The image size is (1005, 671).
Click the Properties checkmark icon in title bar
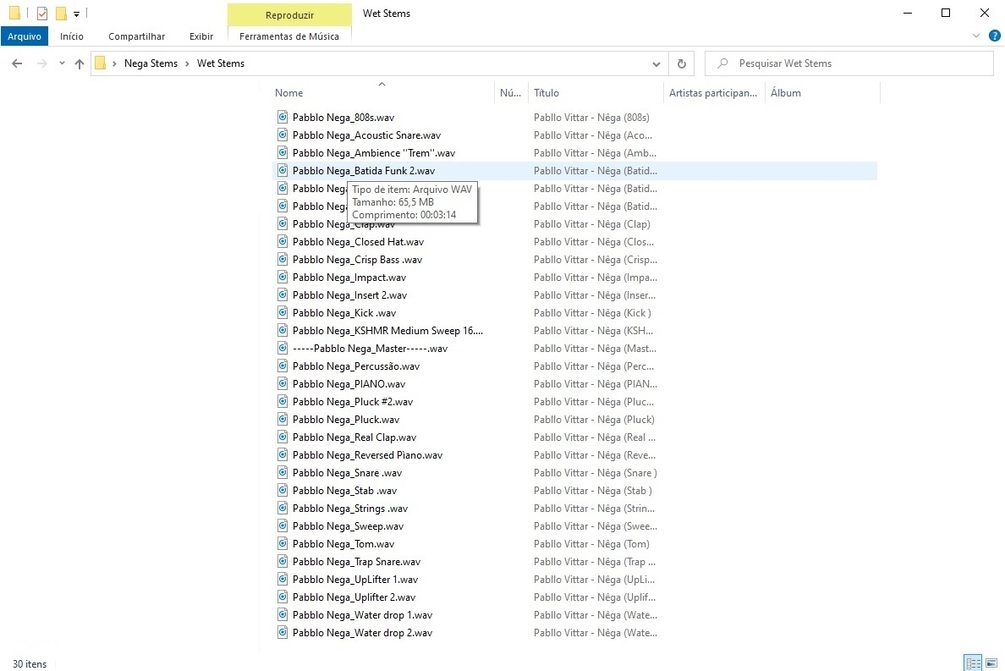coord(42,13)
